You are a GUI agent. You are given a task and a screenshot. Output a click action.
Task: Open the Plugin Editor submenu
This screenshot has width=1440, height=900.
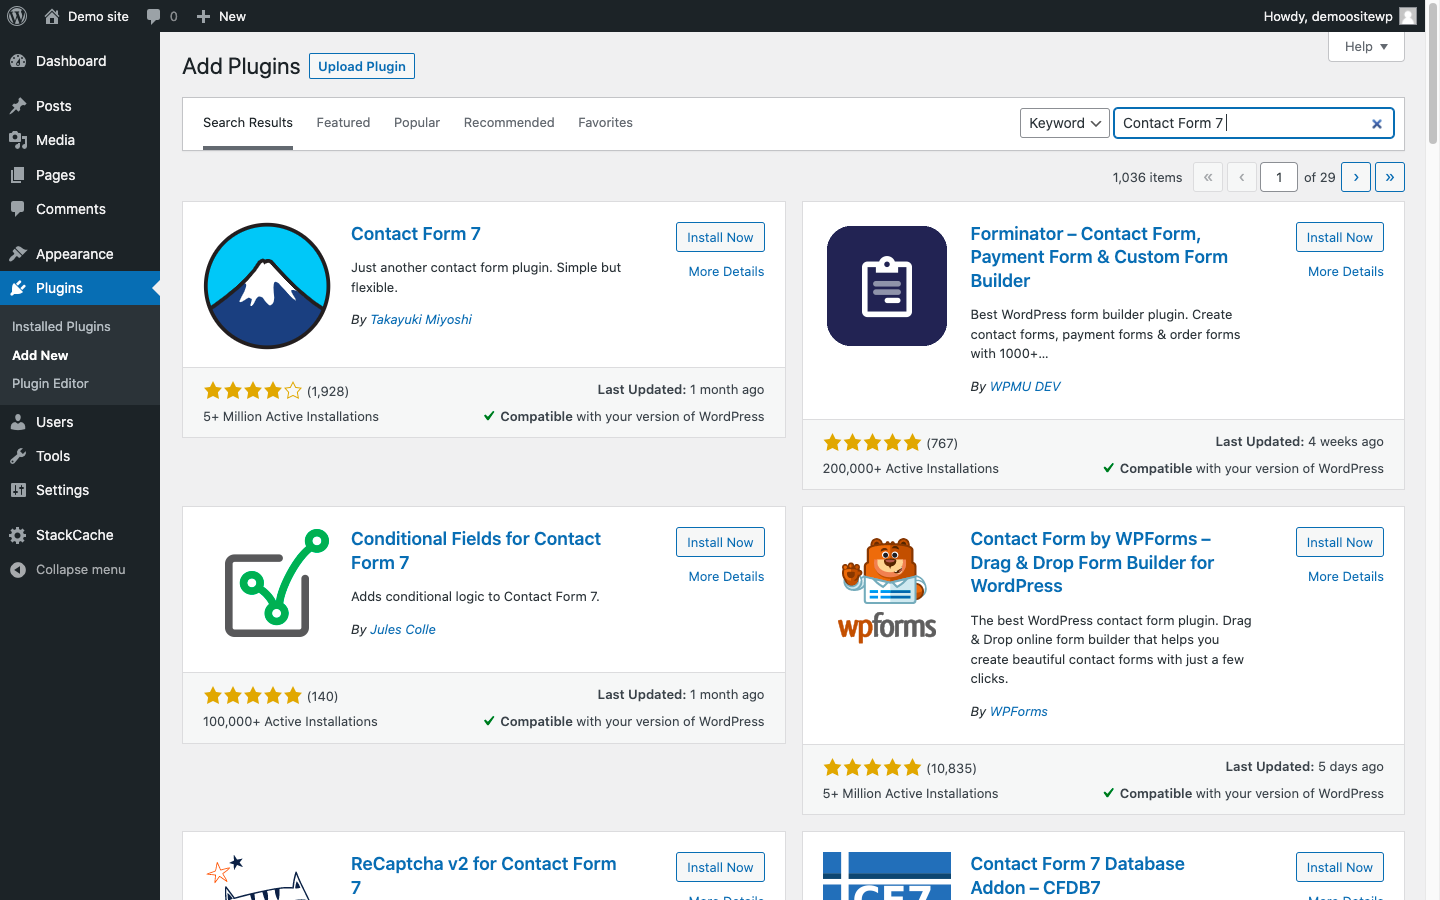50,383
